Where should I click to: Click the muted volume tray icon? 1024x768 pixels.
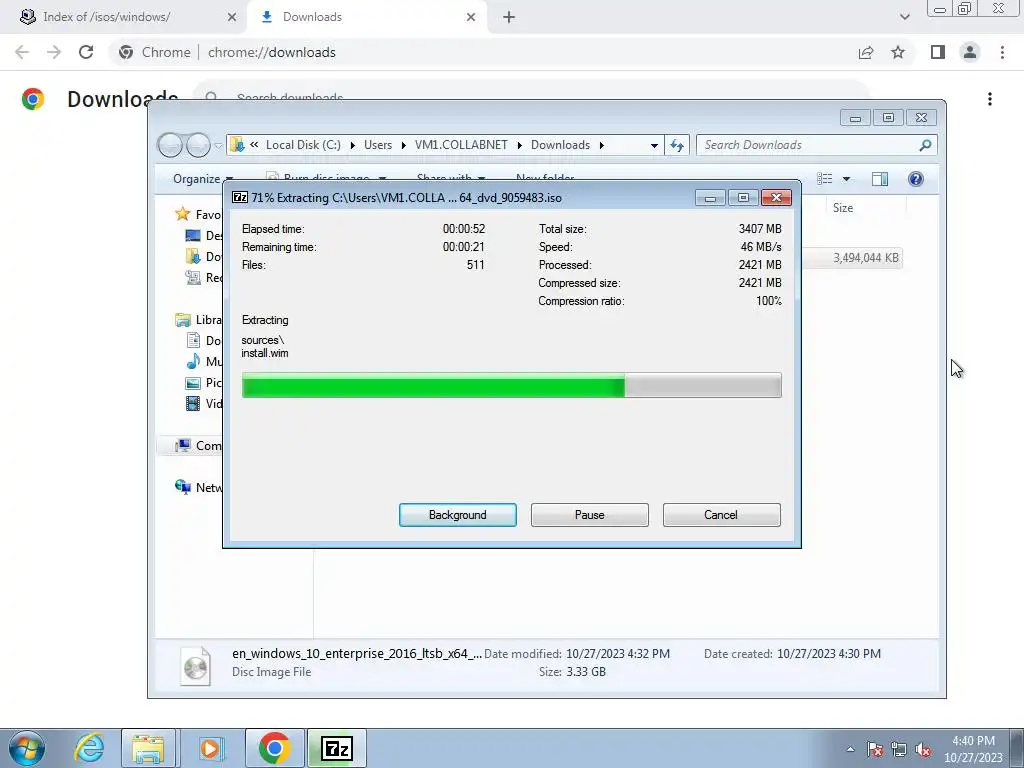923,749
